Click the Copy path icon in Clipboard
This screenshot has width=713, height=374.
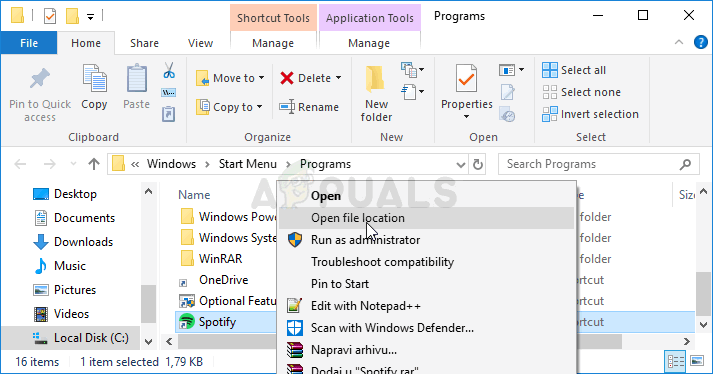168,93
